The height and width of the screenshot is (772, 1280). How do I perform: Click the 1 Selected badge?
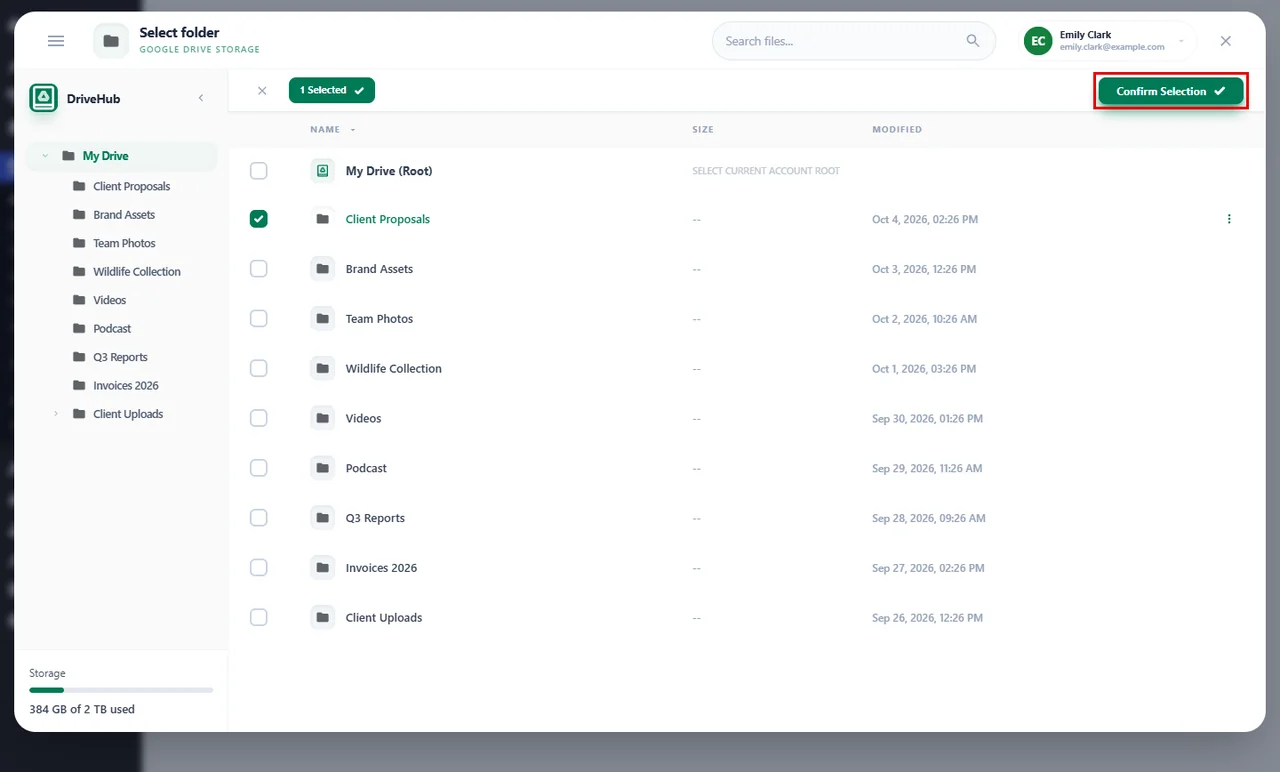pos(332,90)
